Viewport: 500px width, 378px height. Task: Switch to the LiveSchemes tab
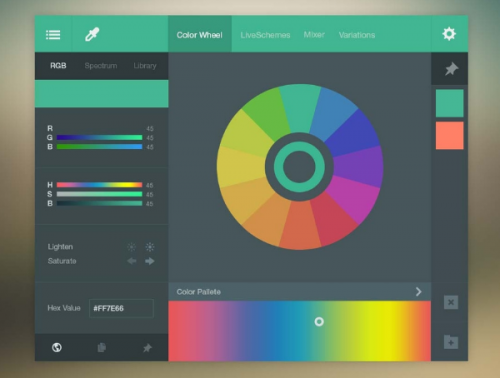point(265,35)
